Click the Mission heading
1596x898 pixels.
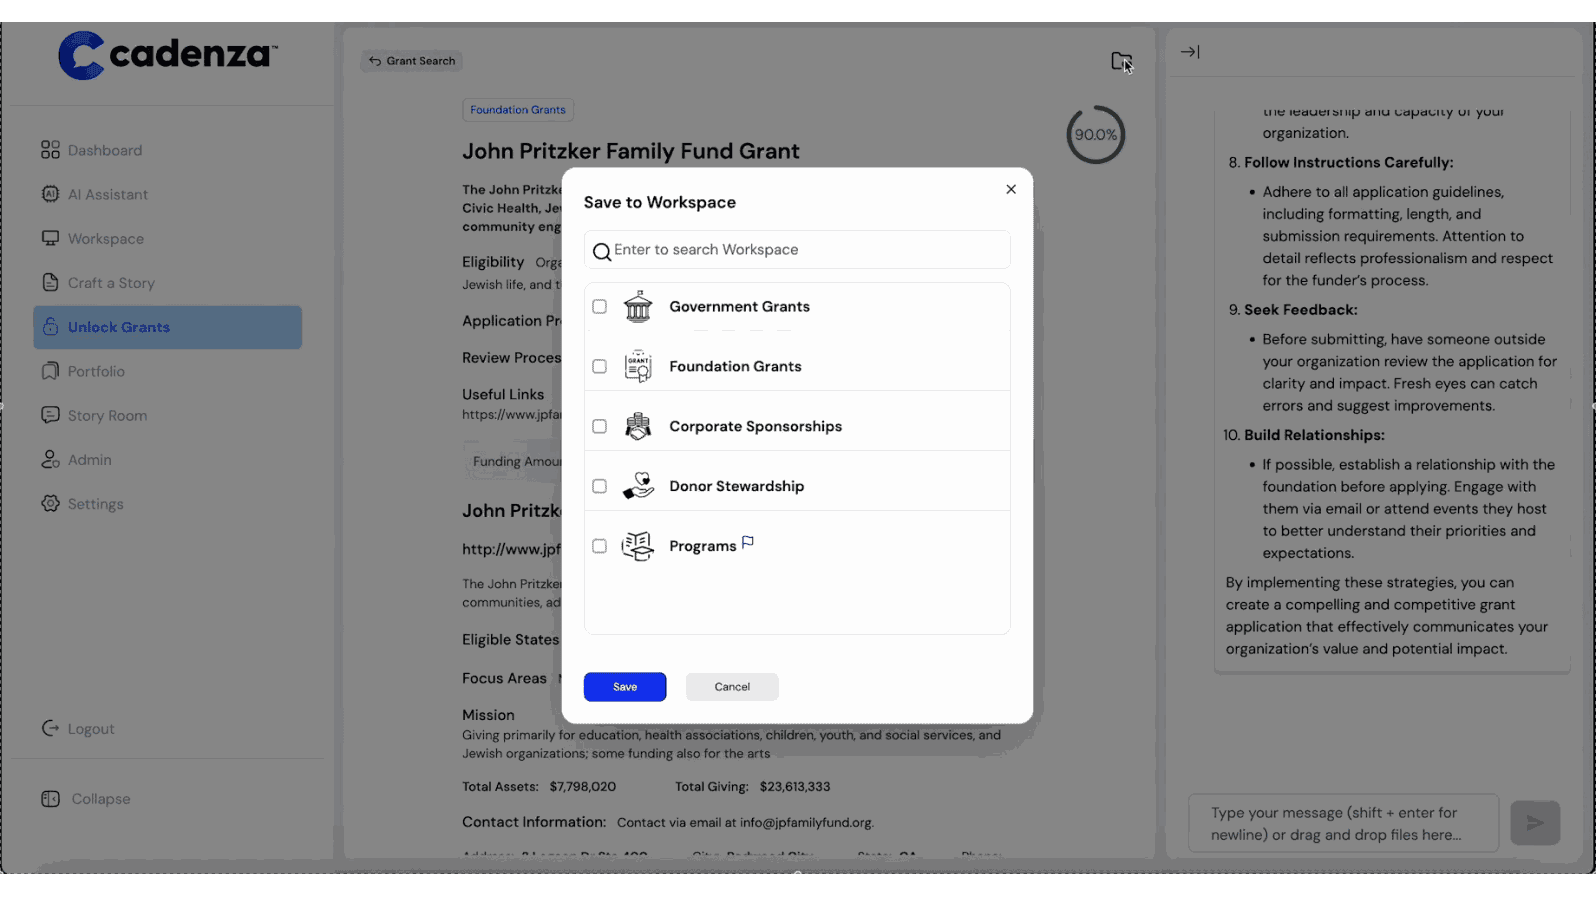[488, 715]
